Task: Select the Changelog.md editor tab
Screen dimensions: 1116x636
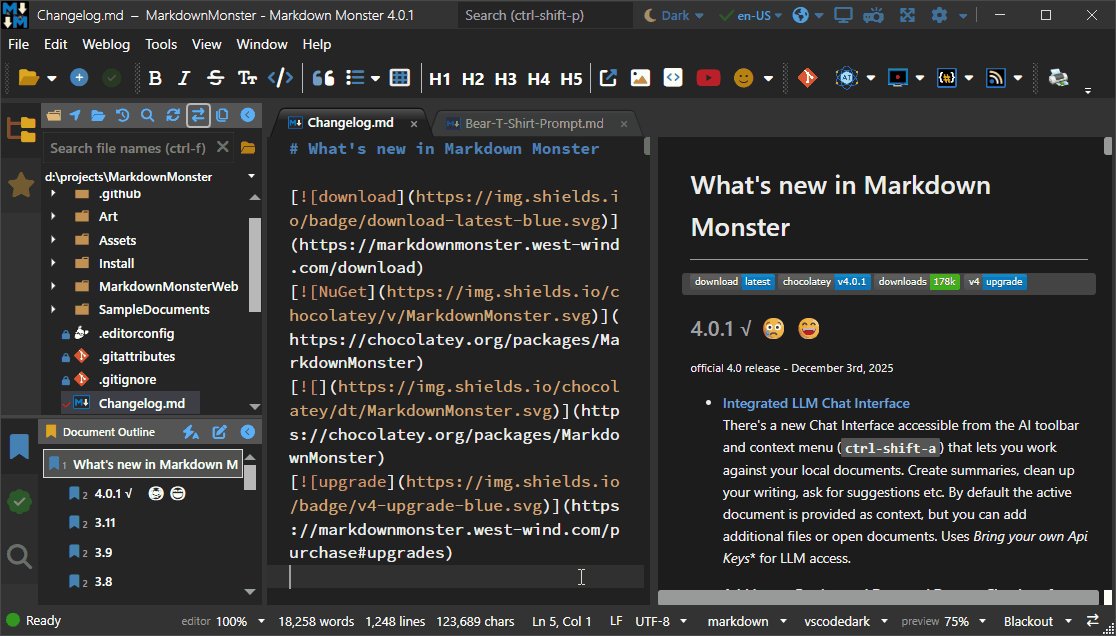Action: pos(350,123)
